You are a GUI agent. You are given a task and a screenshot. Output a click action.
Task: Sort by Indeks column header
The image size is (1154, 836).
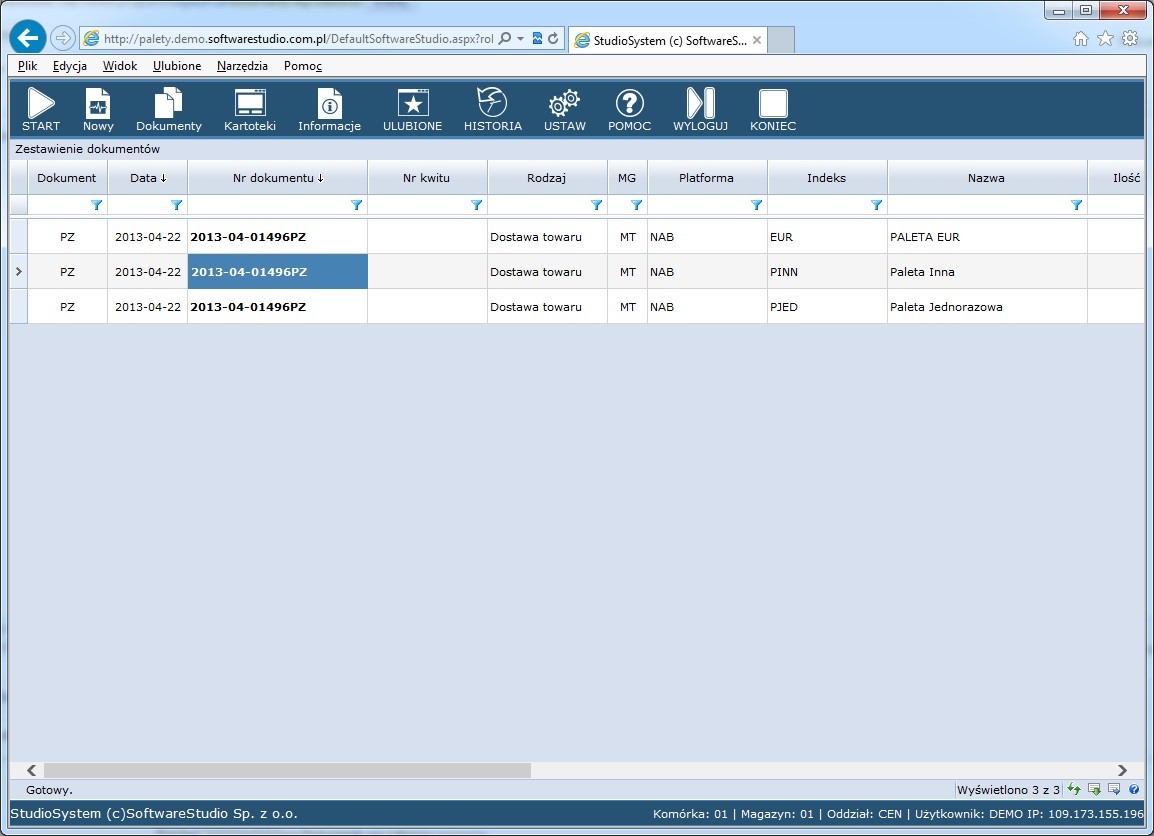point(826,178)
